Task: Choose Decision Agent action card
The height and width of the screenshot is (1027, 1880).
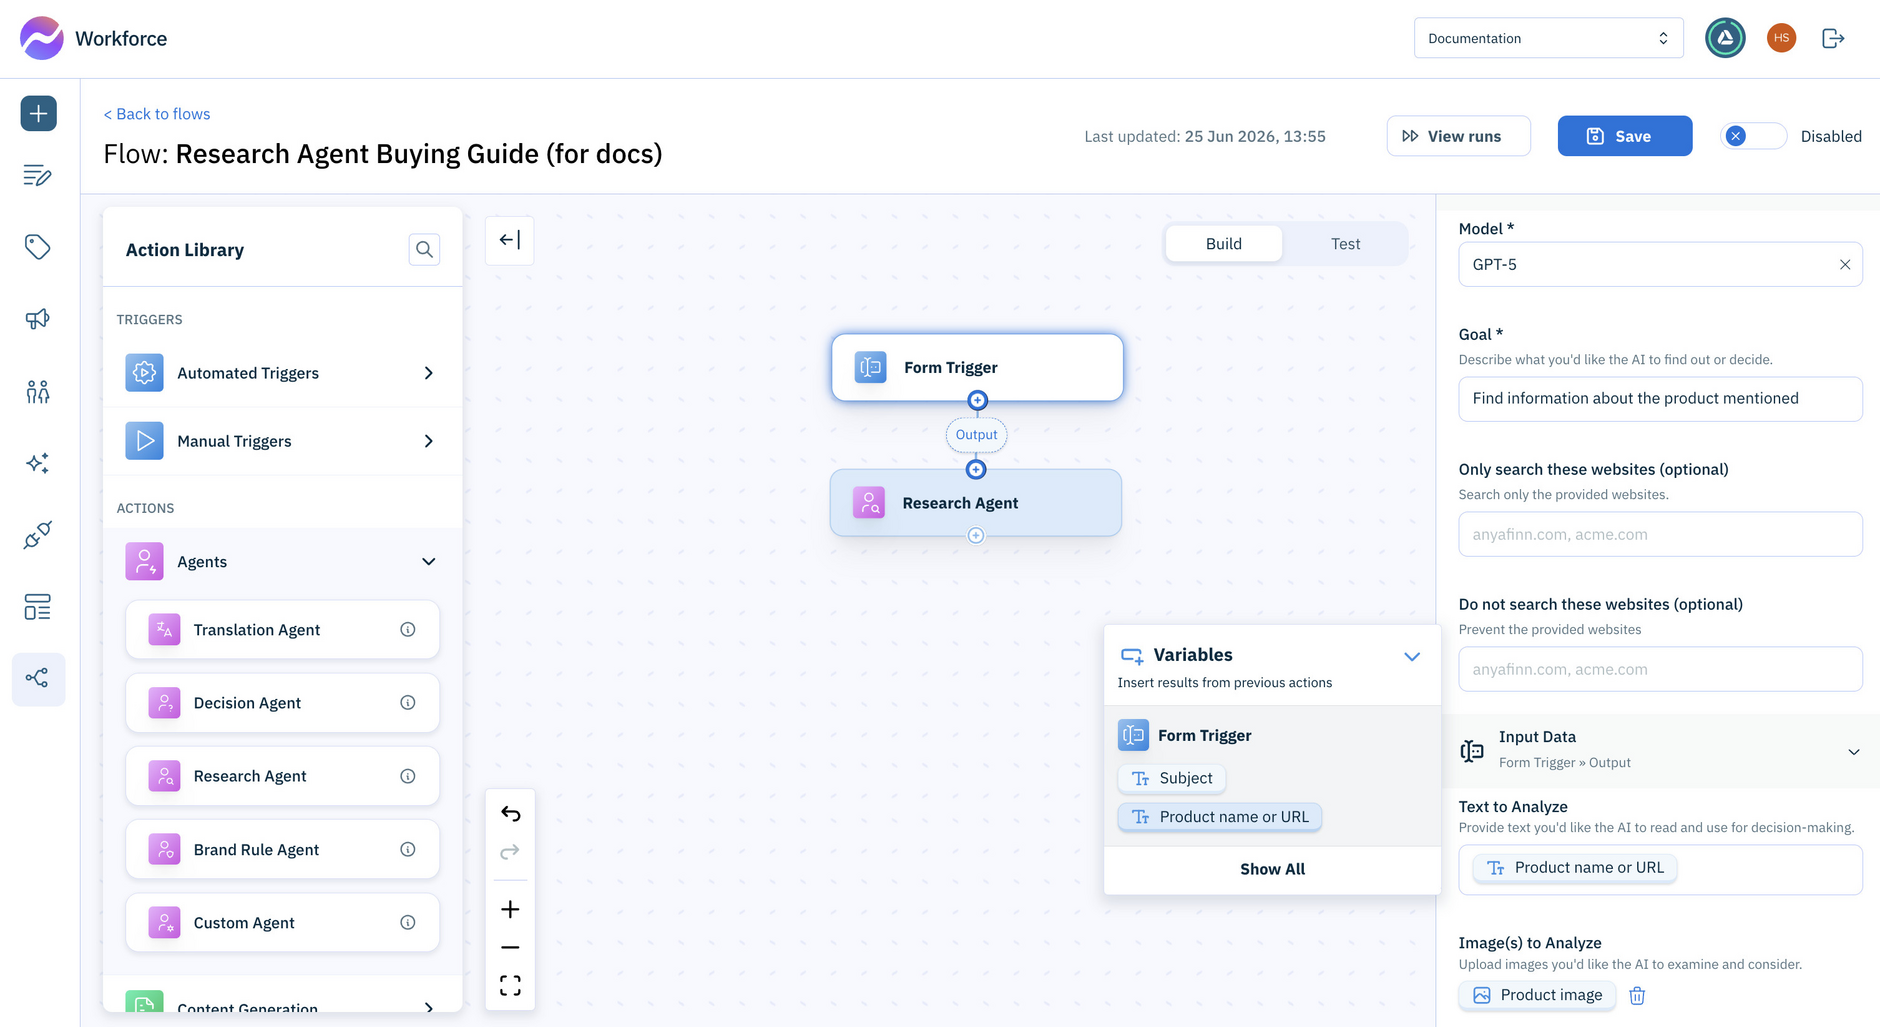Action: (x=282, y=703)
